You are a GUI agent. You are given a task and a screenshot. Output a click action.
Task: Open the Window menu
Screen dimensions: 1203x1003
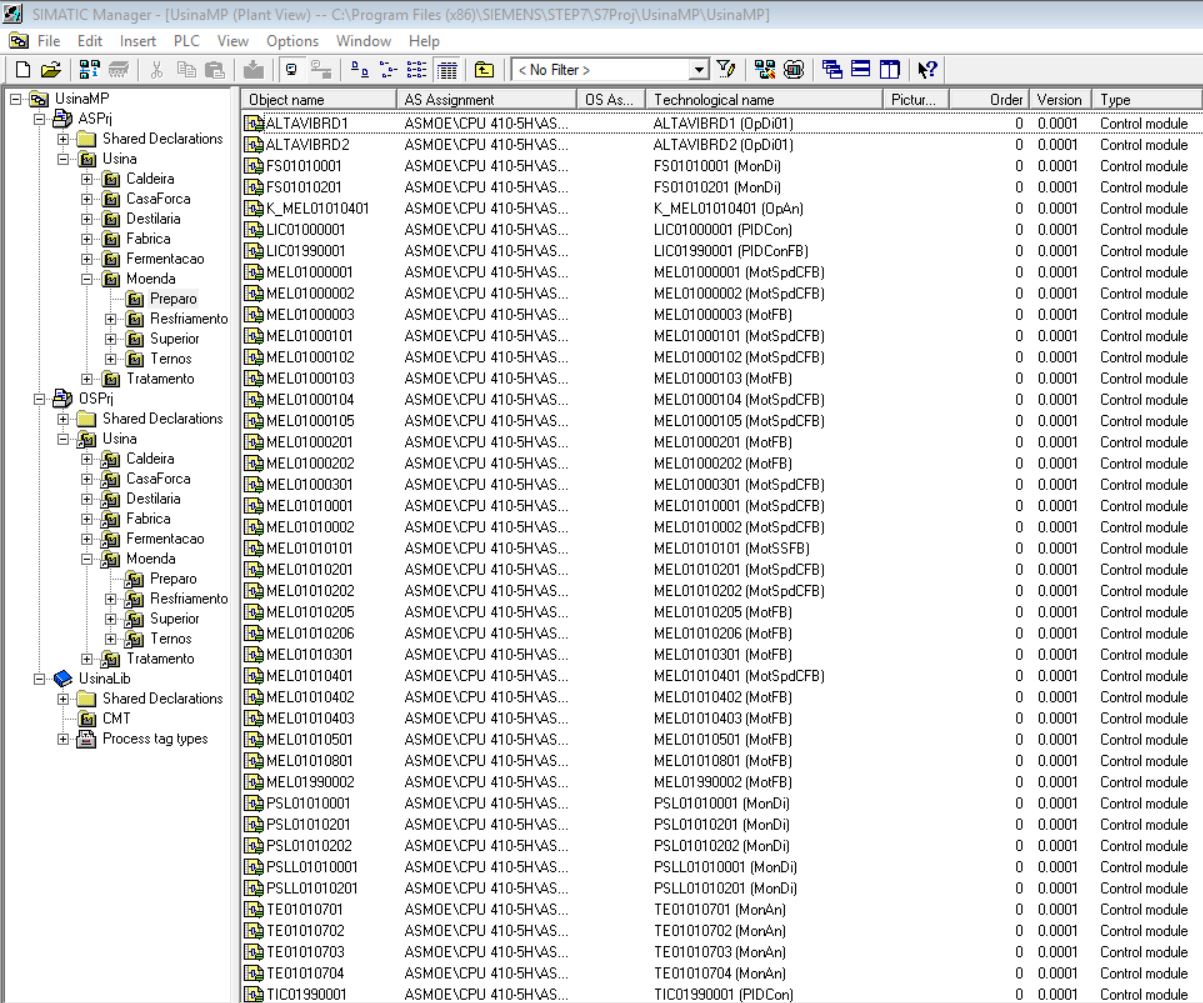363,41
